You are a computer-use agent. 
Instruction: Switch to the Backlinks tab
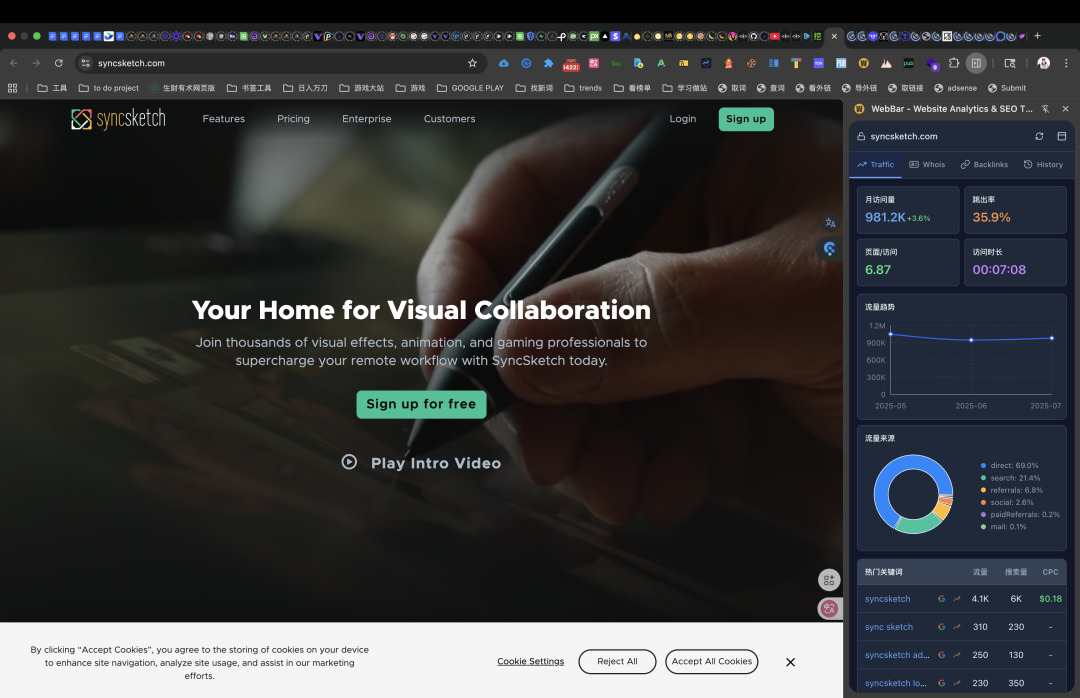[x=984, y=165]
